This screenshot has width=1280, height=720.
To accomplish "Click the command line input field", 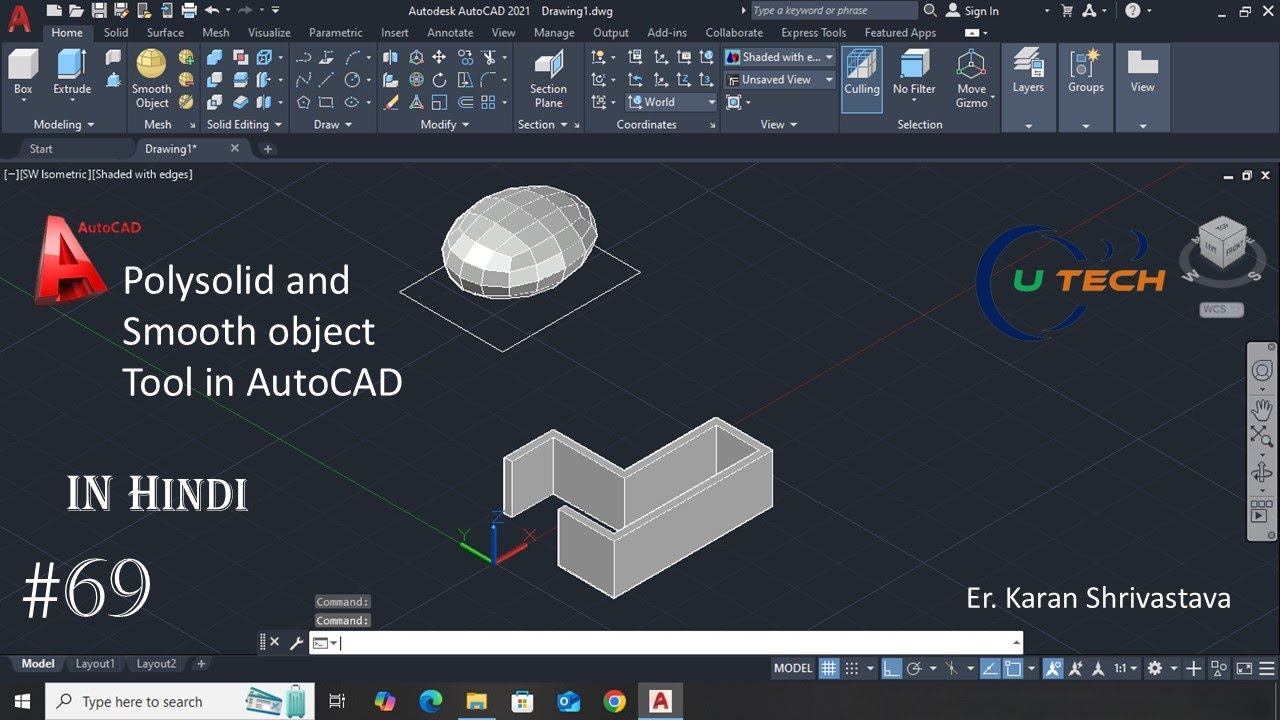I will (666, 643).
